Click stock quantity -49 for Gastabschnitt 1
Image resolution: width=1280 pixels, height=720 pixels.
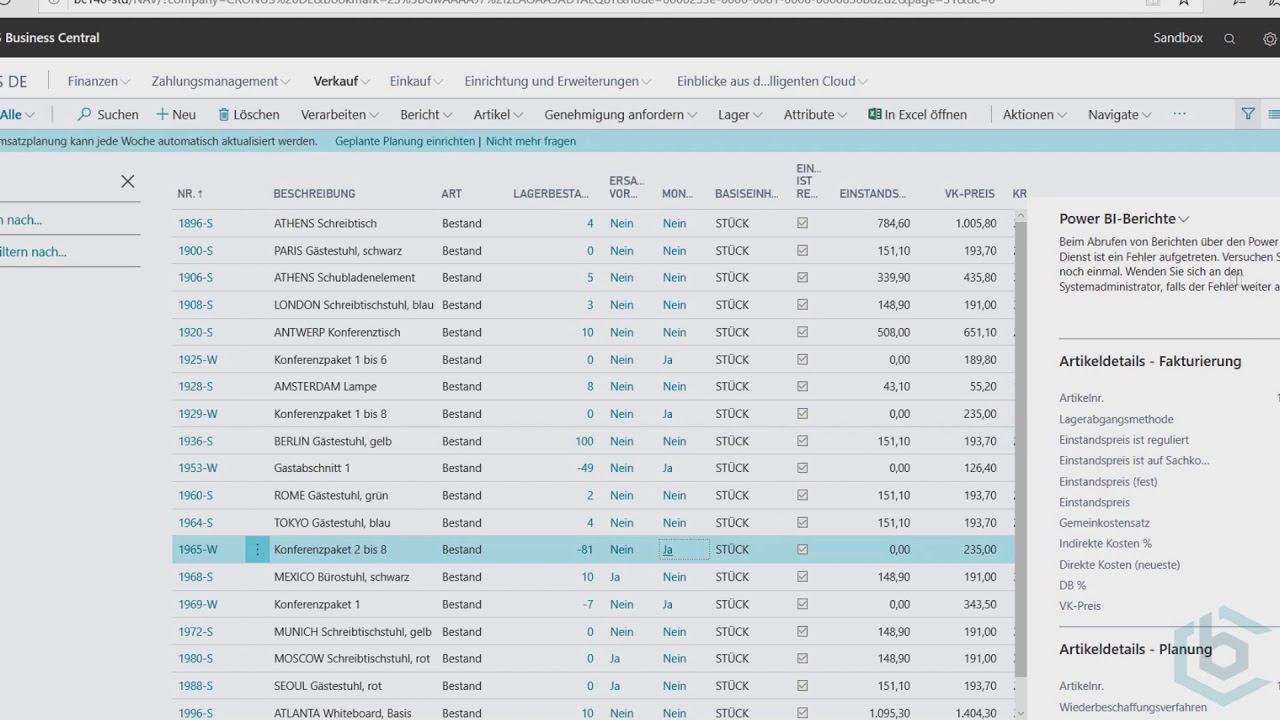[x=585, y=468]
